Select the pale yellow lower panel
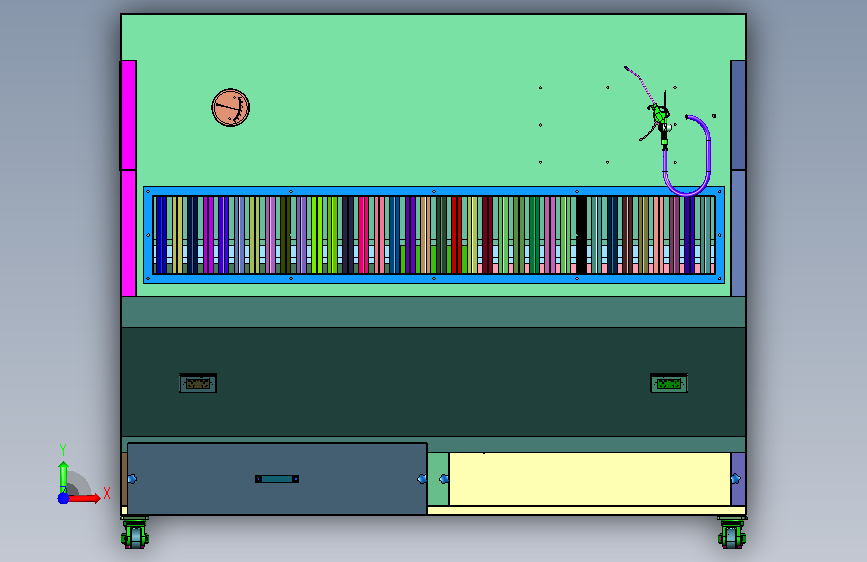 pos(590,479)
